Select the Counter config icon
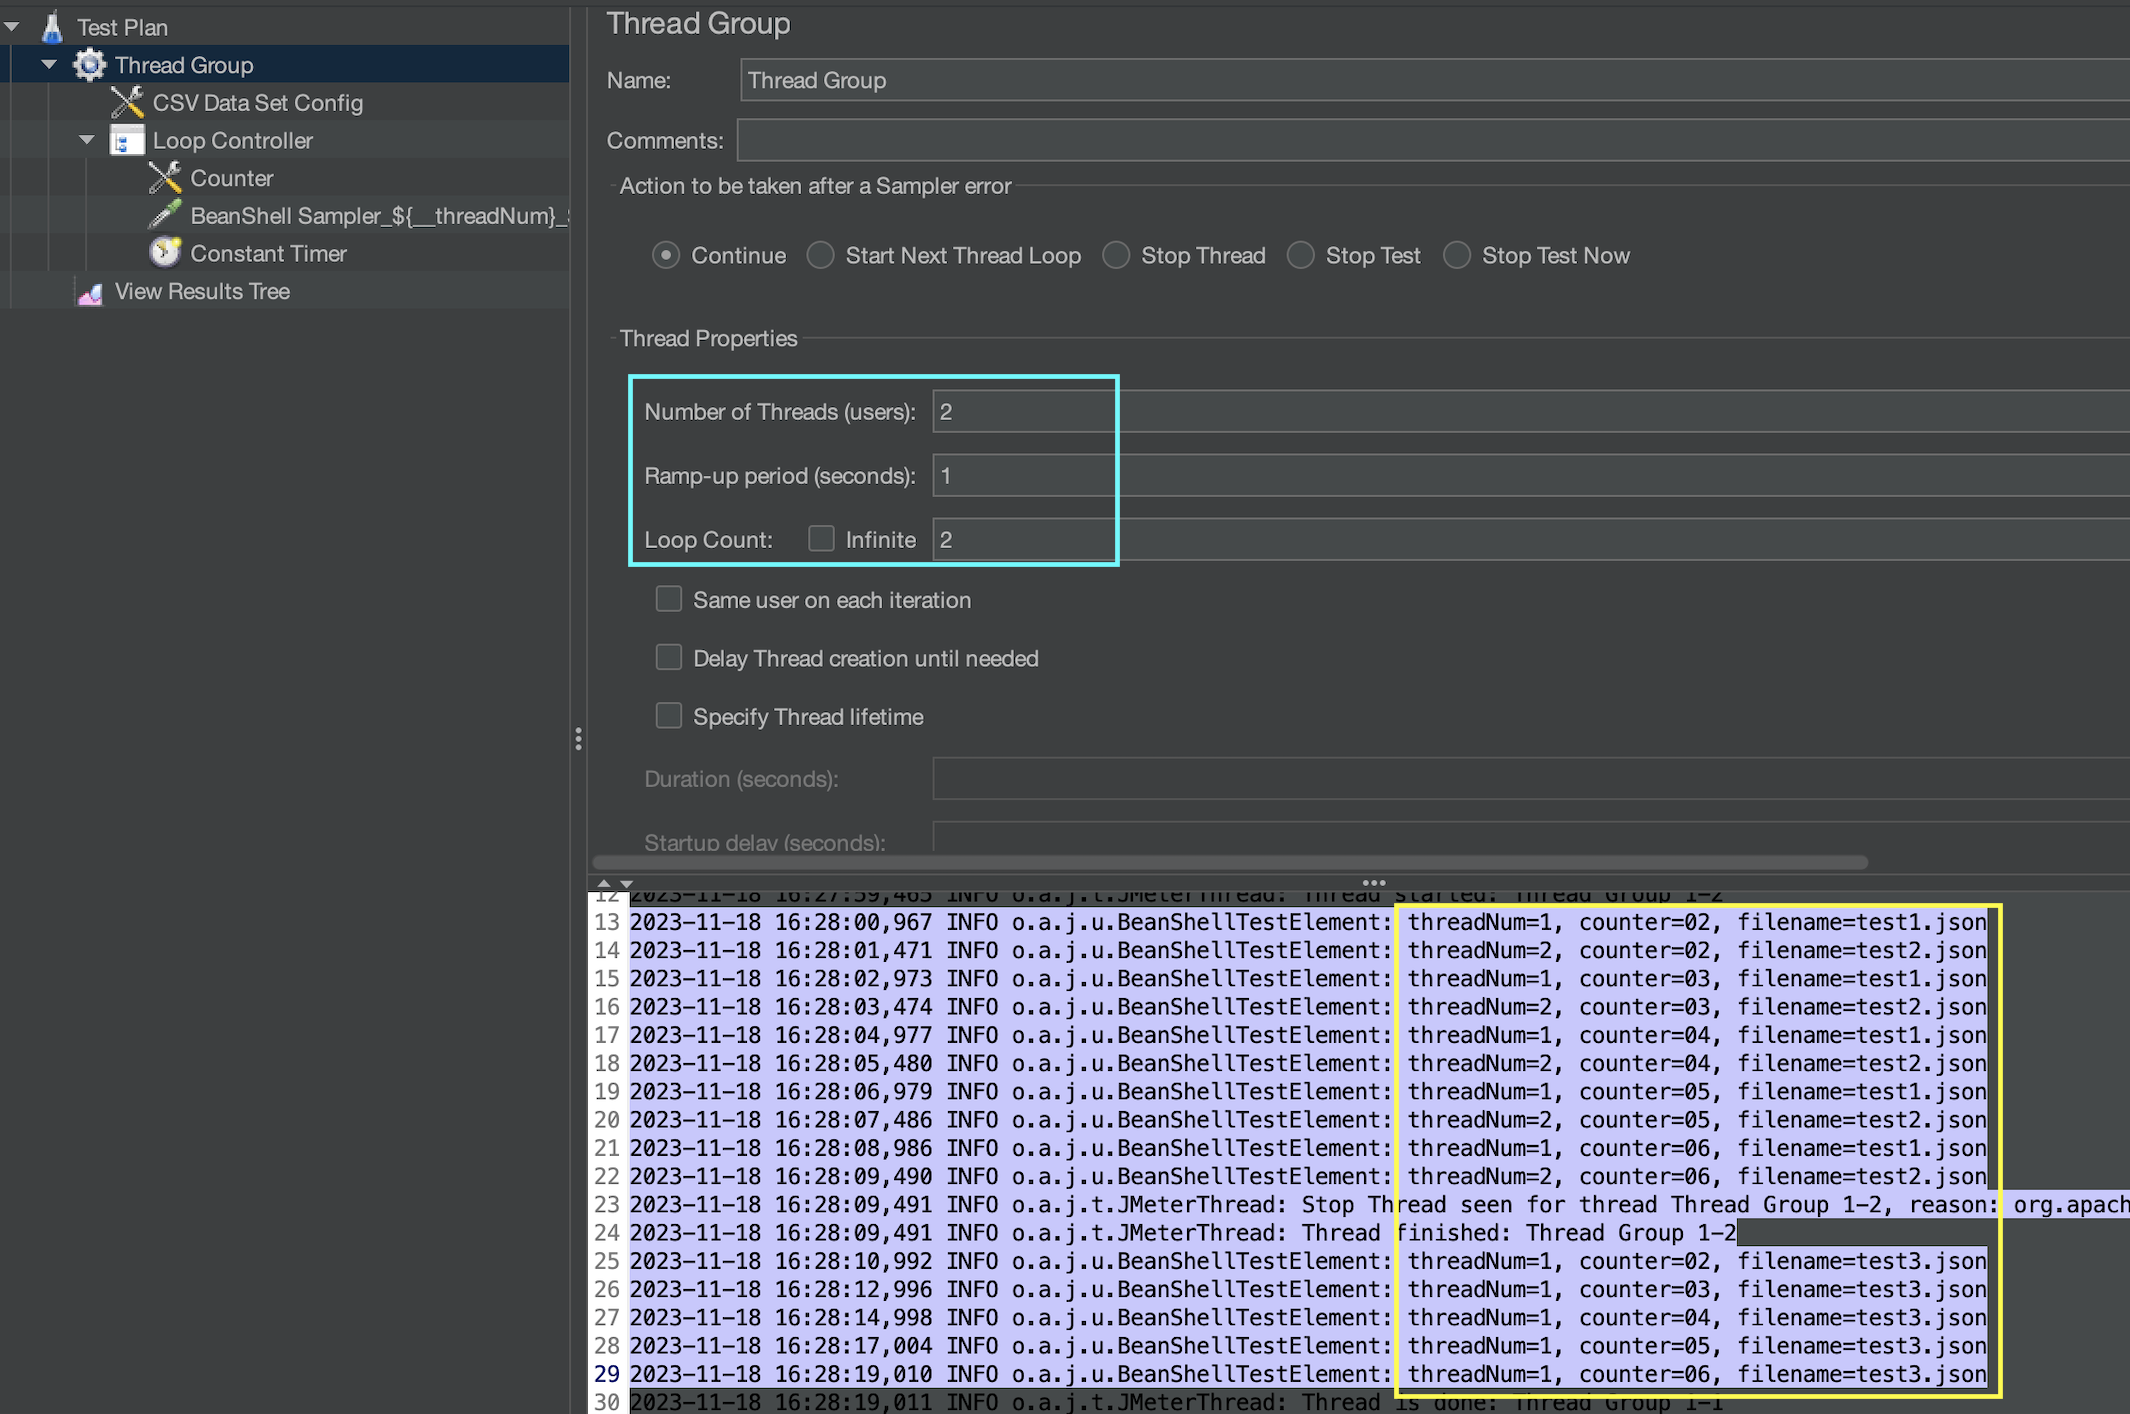The height and width of the screenshot is (1414, 2130). tap(165, 178)
